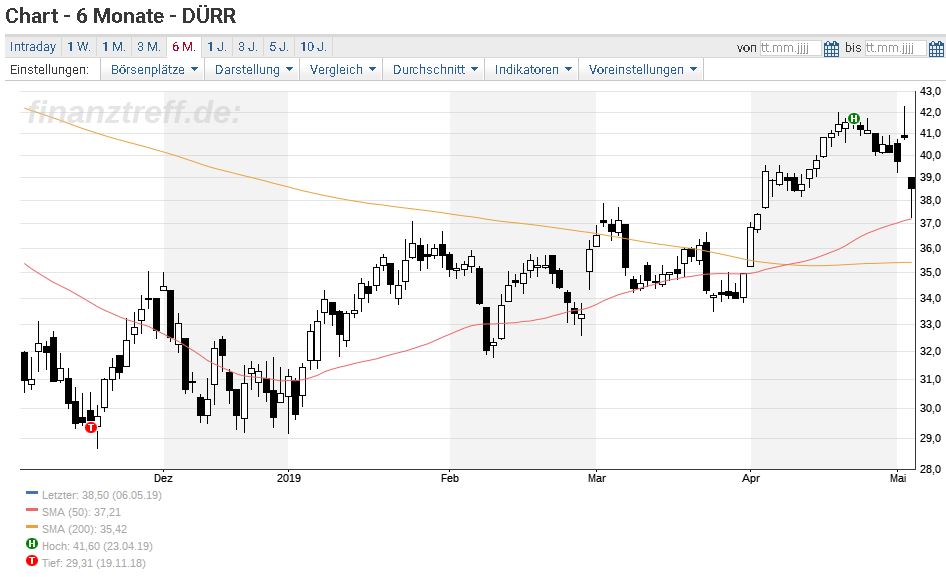Click the '43,0' y-axis price label

(x=930, y=91)
